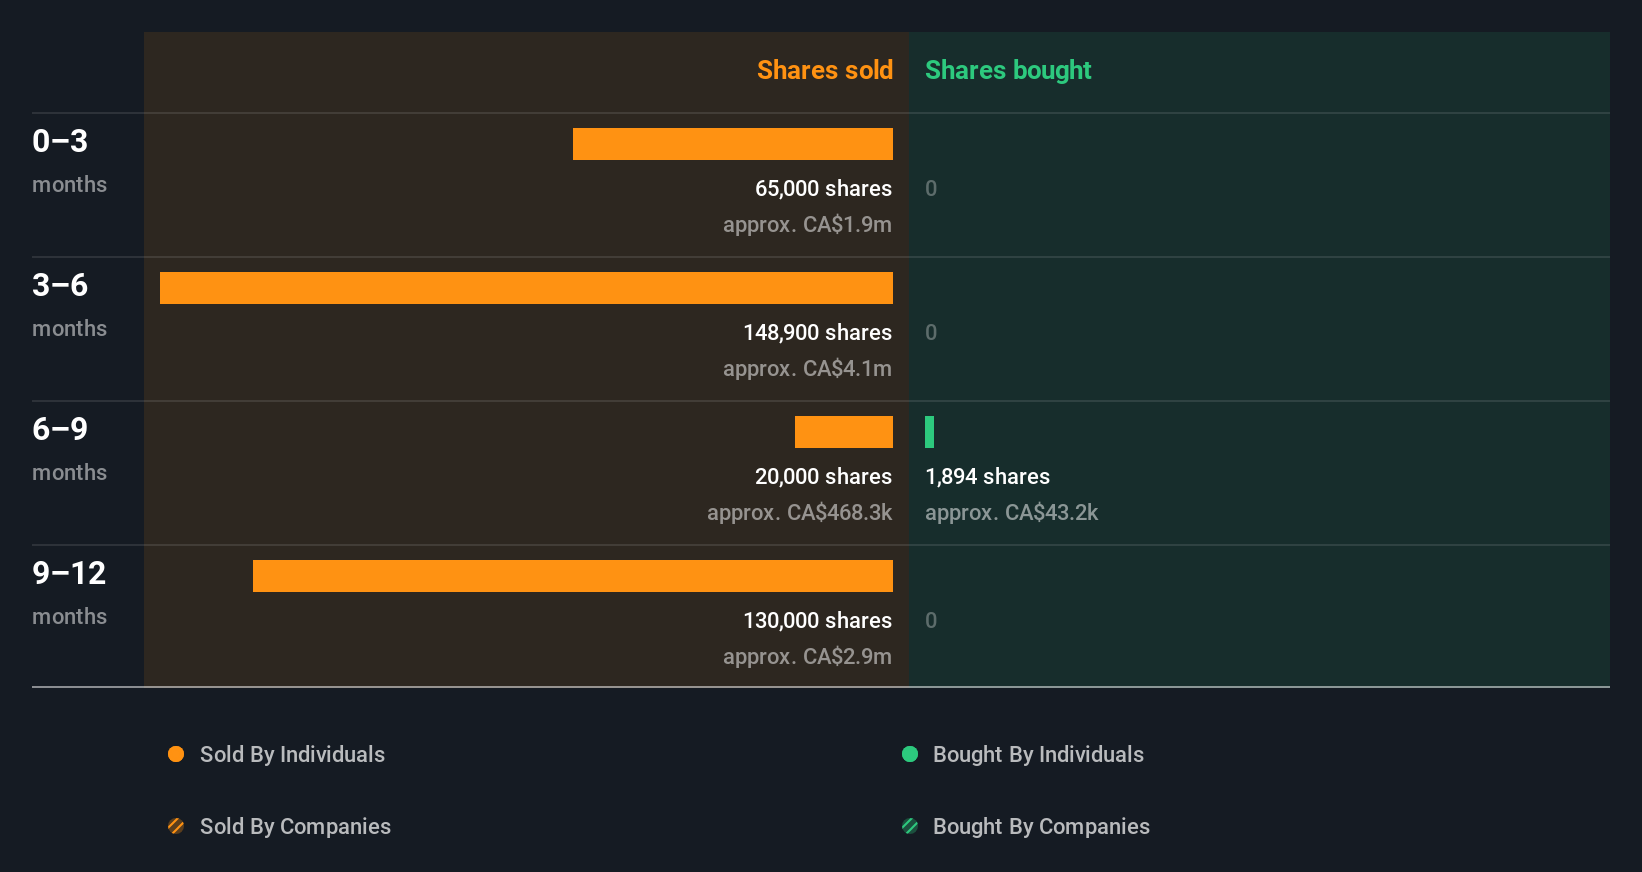Click the 3–6 months orange sold bar
The width and height of the screenshot is (1642, 872).
(x=526, y=288)
